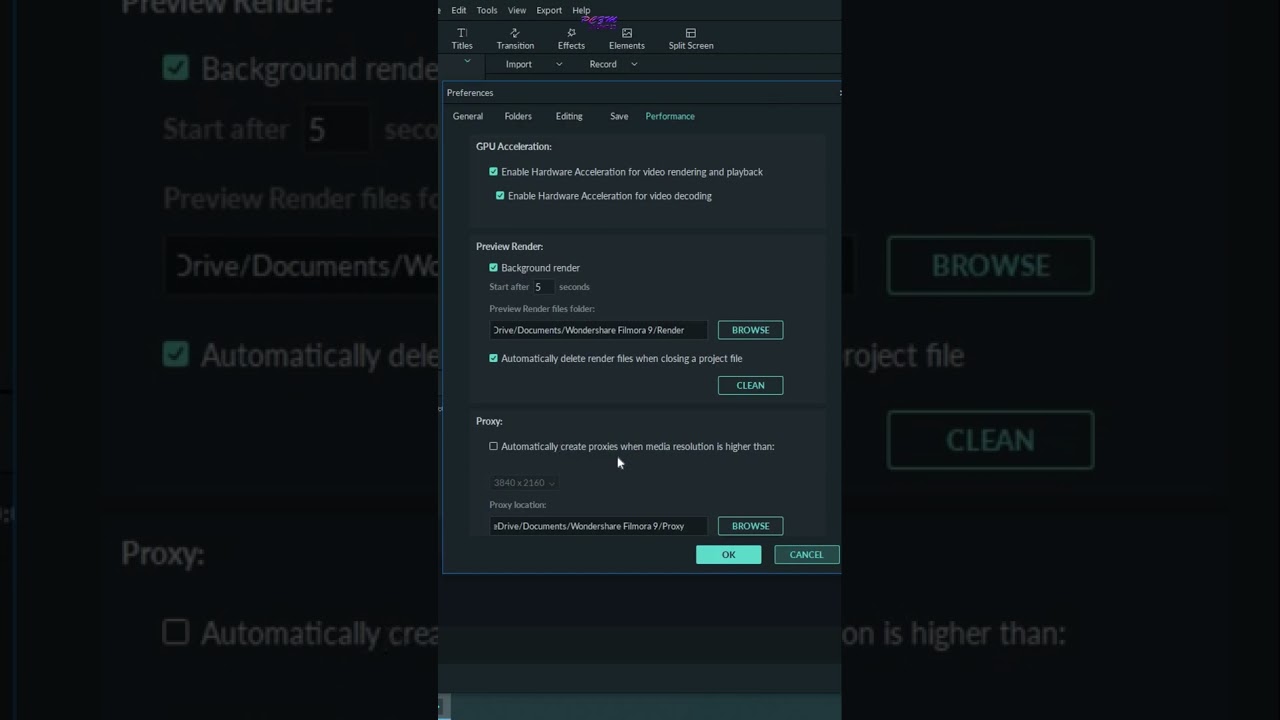Click the 'Proxy:' heading
This screenshot has width=1280, height=720.
click(x=489, y=422)
